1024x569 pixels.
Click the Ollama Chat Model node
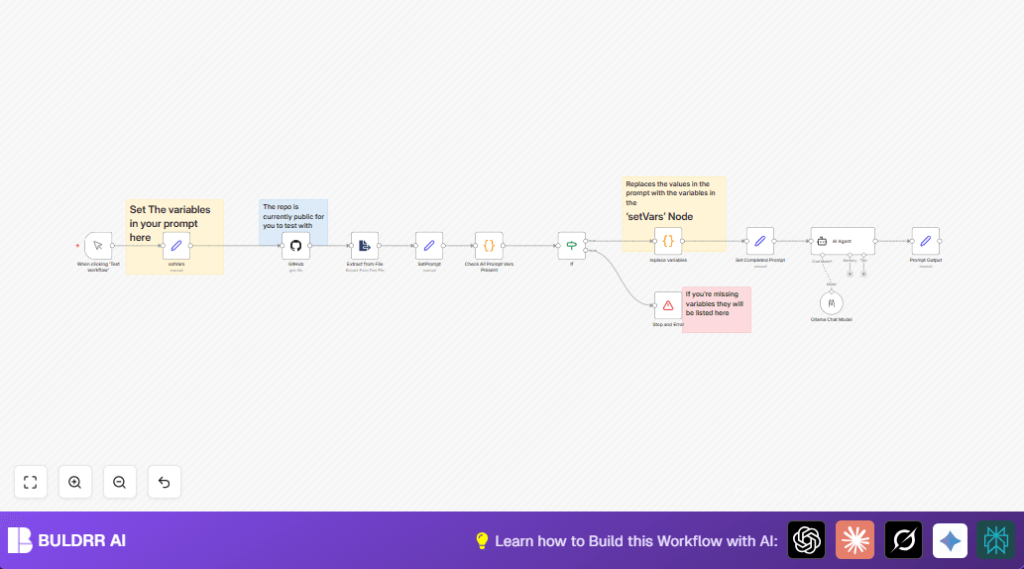831,302
